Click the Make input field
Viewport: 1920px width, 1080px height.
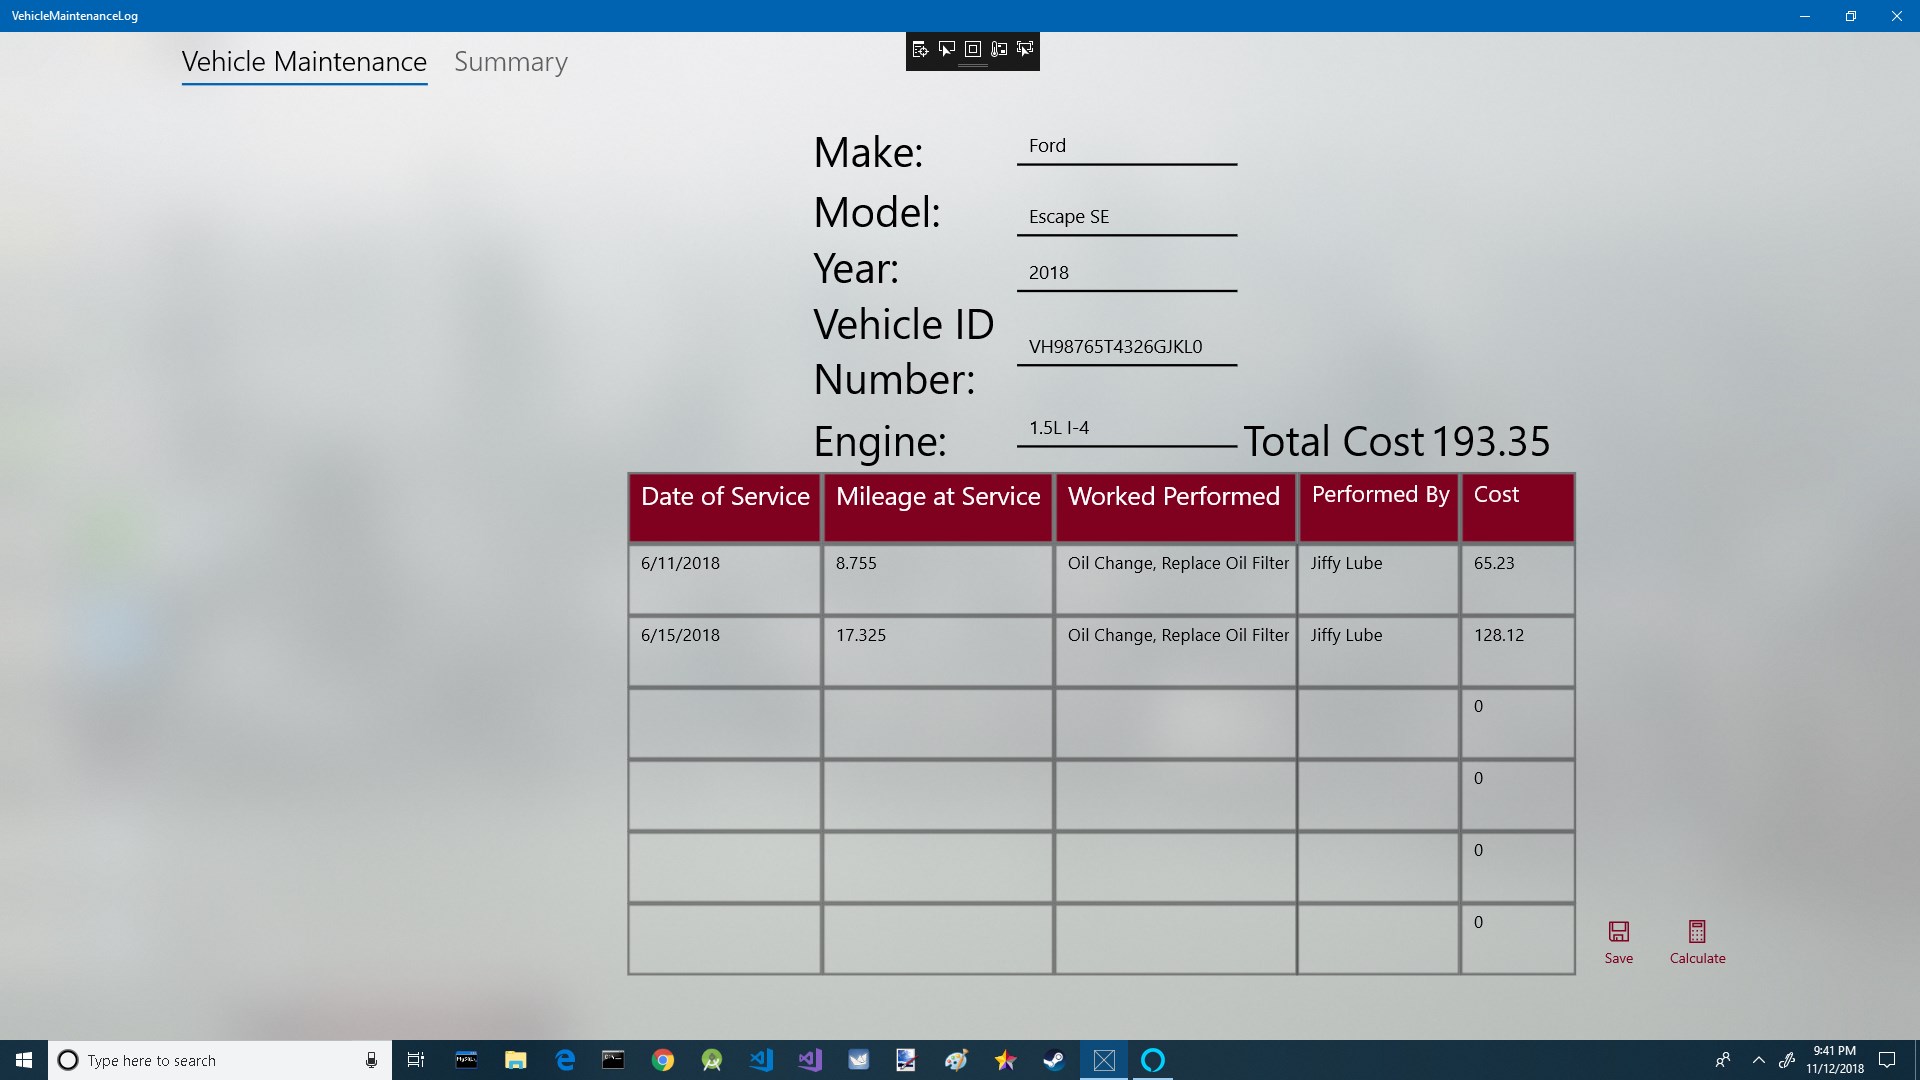1127,145
